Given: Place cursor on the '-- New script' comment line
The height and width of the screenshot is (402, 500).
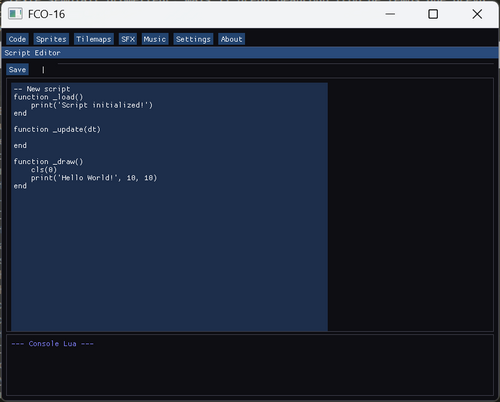Looking at the screenshot, I should click(42, 89).
